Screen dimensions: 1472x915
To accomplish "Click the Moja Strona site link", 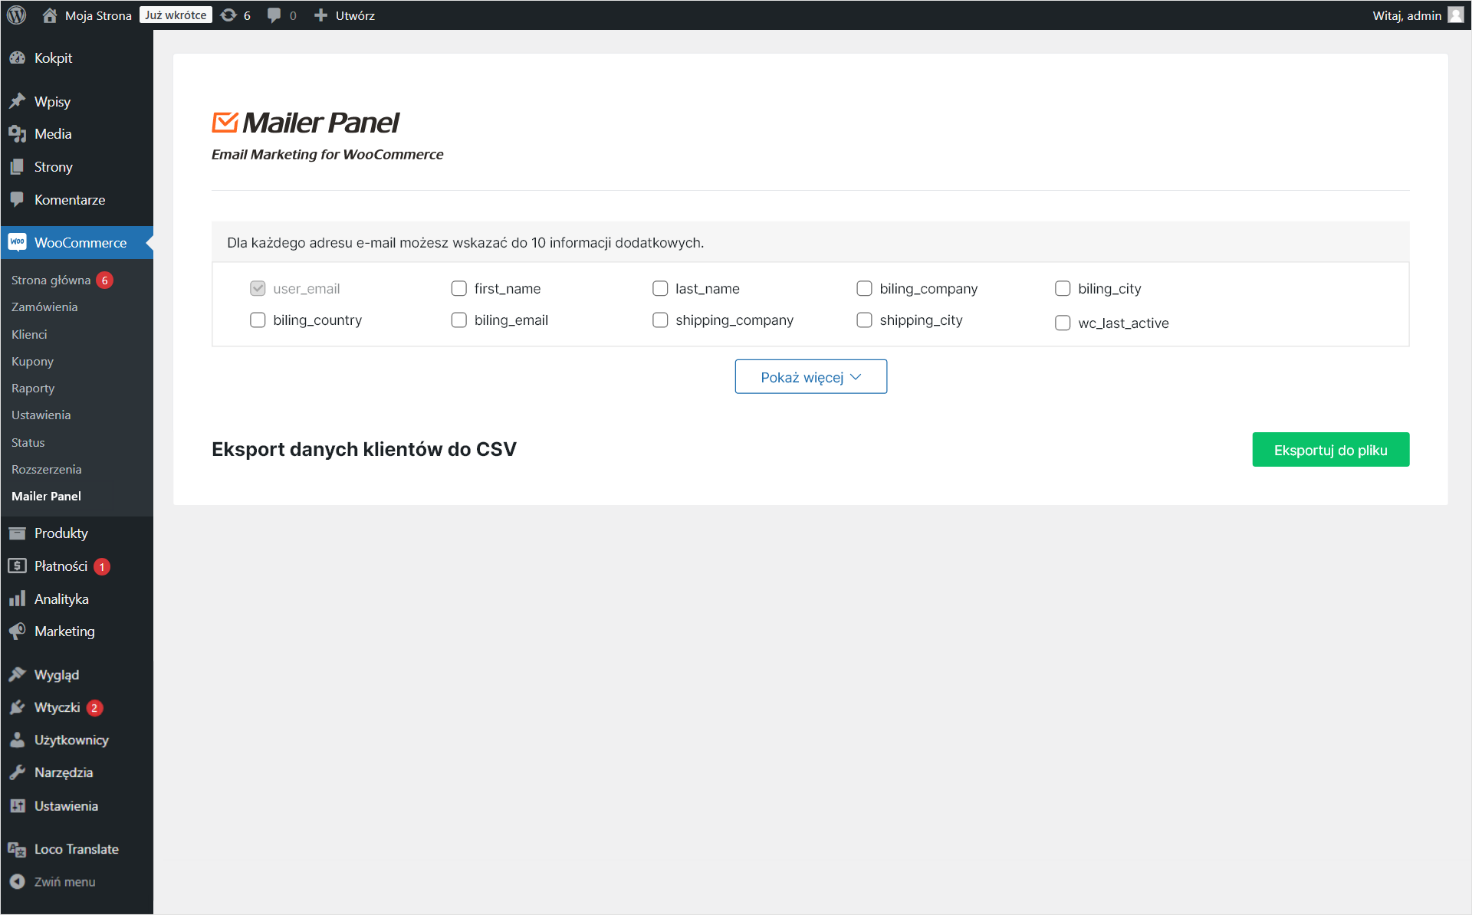I will pyautogui.click(x=98, y=15).
